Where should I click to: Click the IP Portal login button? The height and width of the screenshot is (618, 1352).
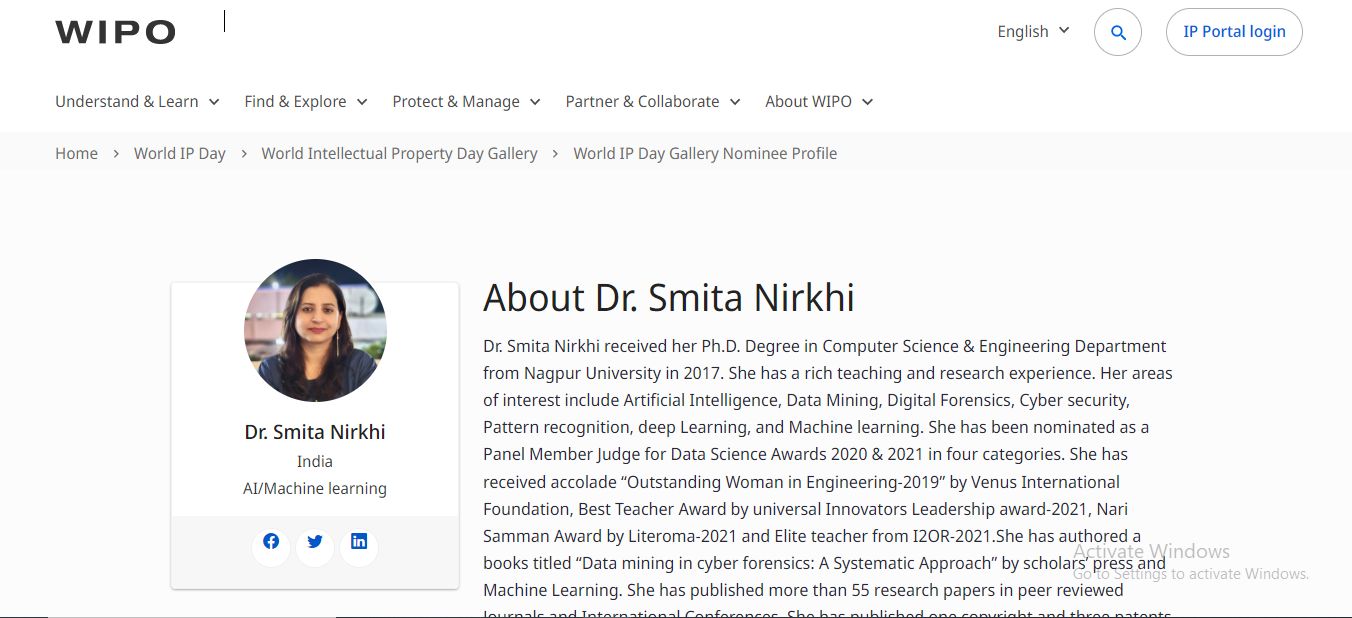tap(1234, 32)
